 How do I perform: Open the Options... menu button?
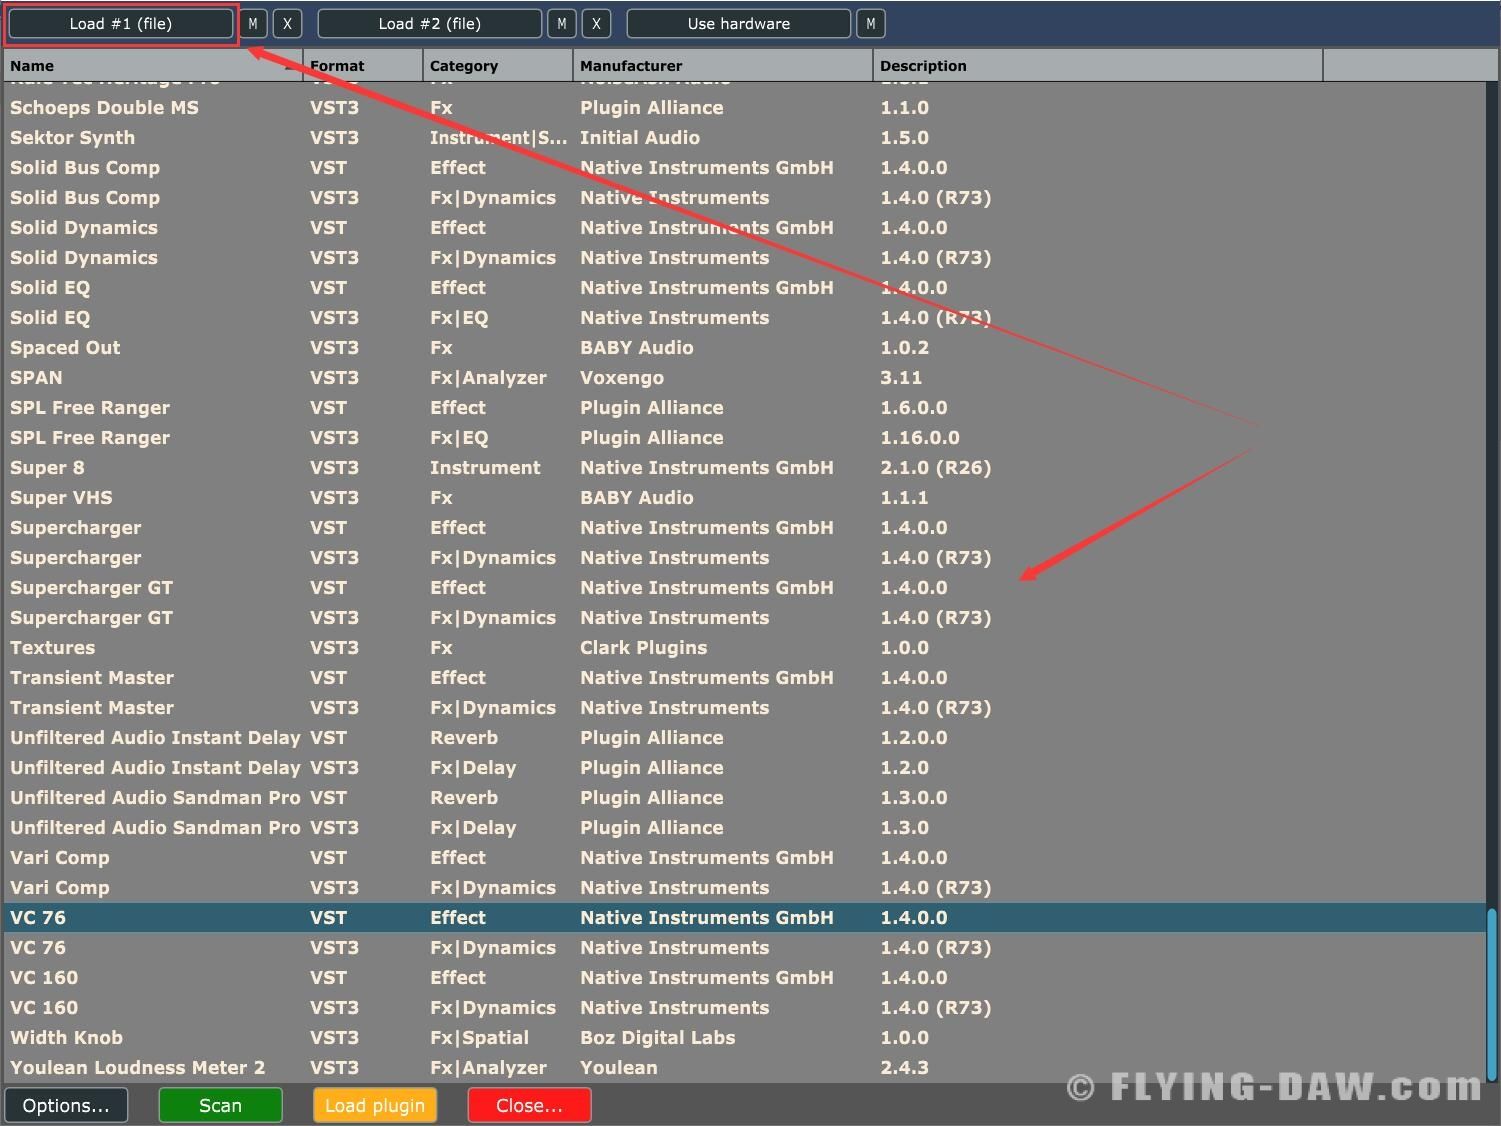(66, 1105)
